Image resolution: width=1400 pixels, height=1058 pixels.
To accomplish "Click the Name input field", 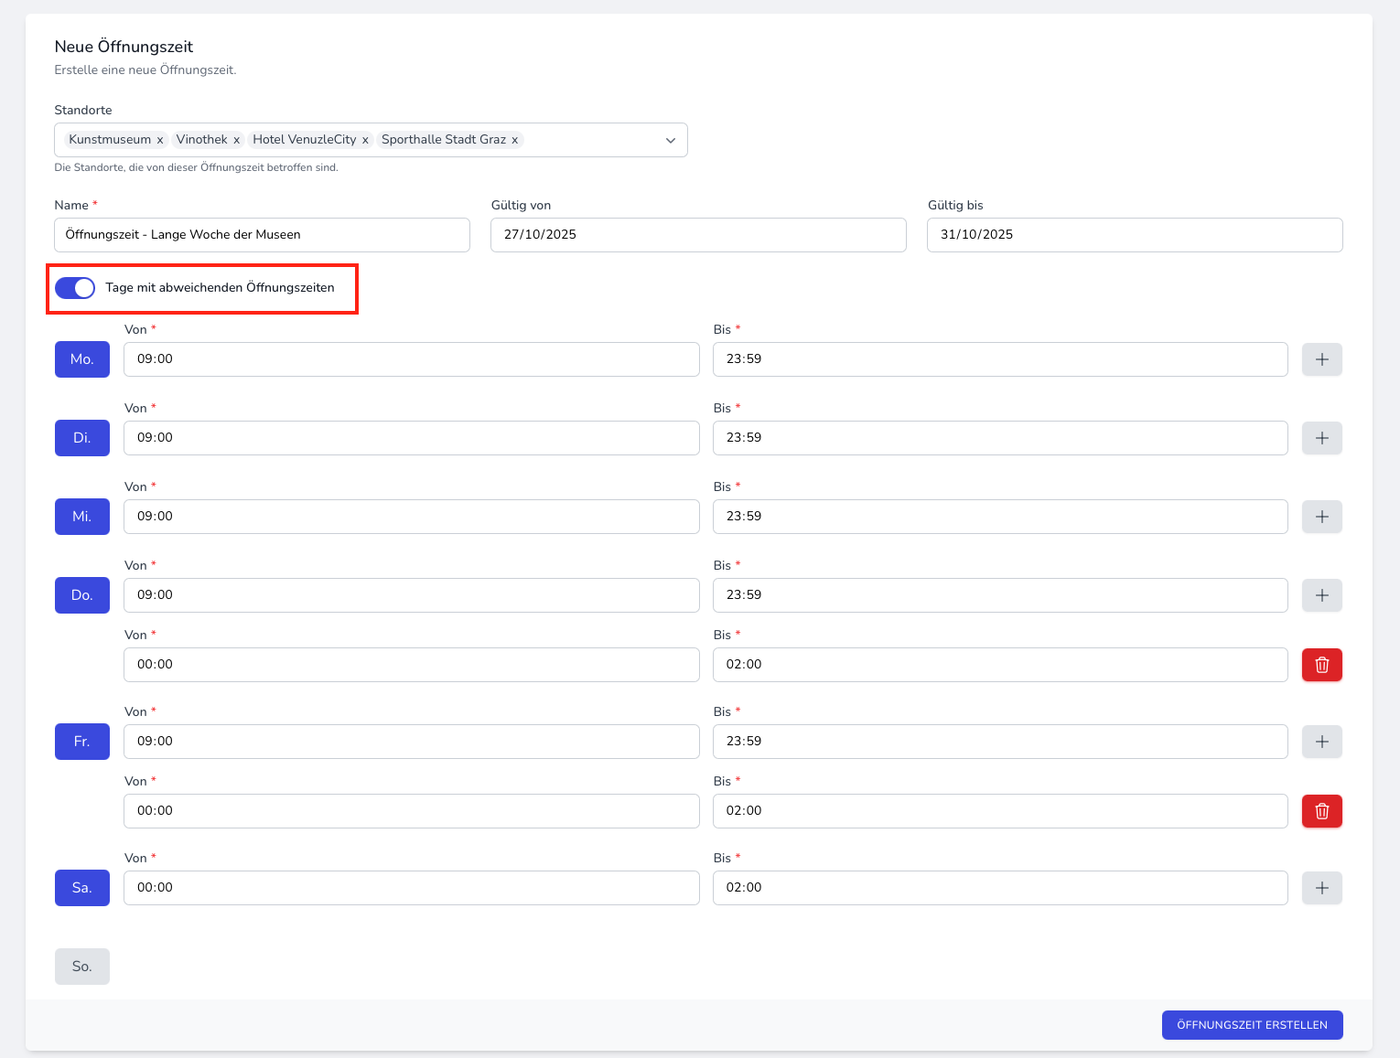I will click(x=262, y=235).
